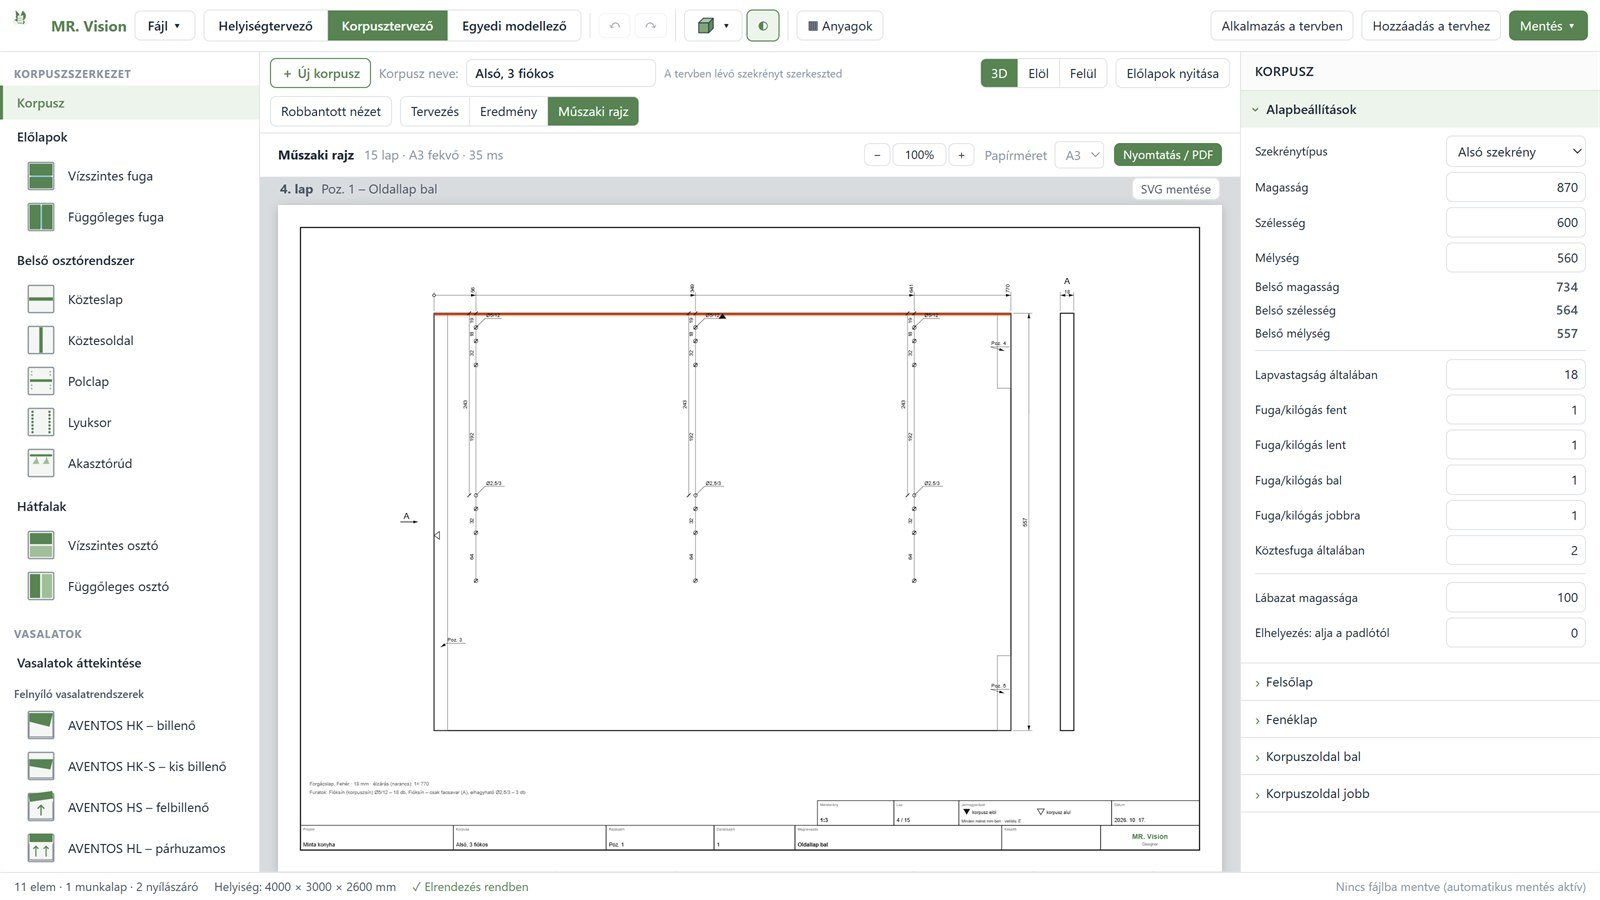The width and height of the screenshot is (1600, 900).
Task: Expand the Fenéklap section
Action: click(1420, 719)
